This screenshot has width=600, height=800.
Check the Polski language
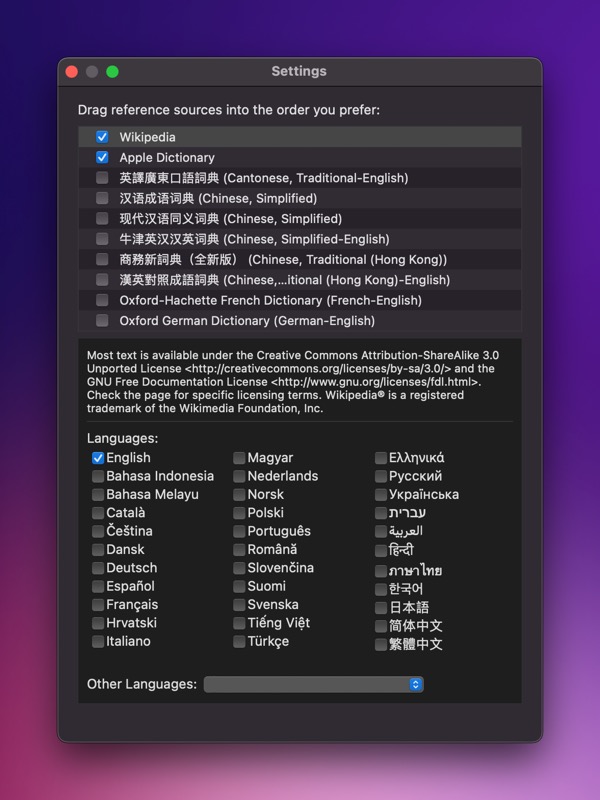(x=239, y=513)
